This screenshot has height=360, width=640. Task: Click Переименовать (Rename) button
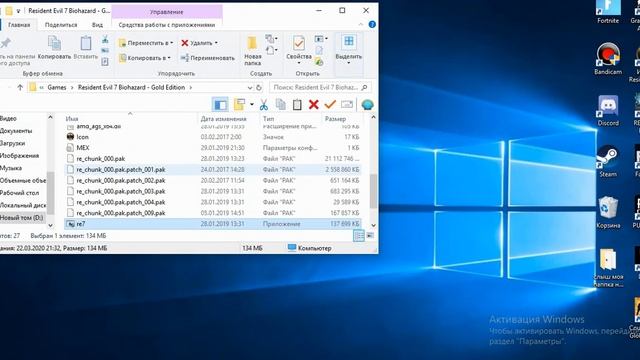(208, 58)
